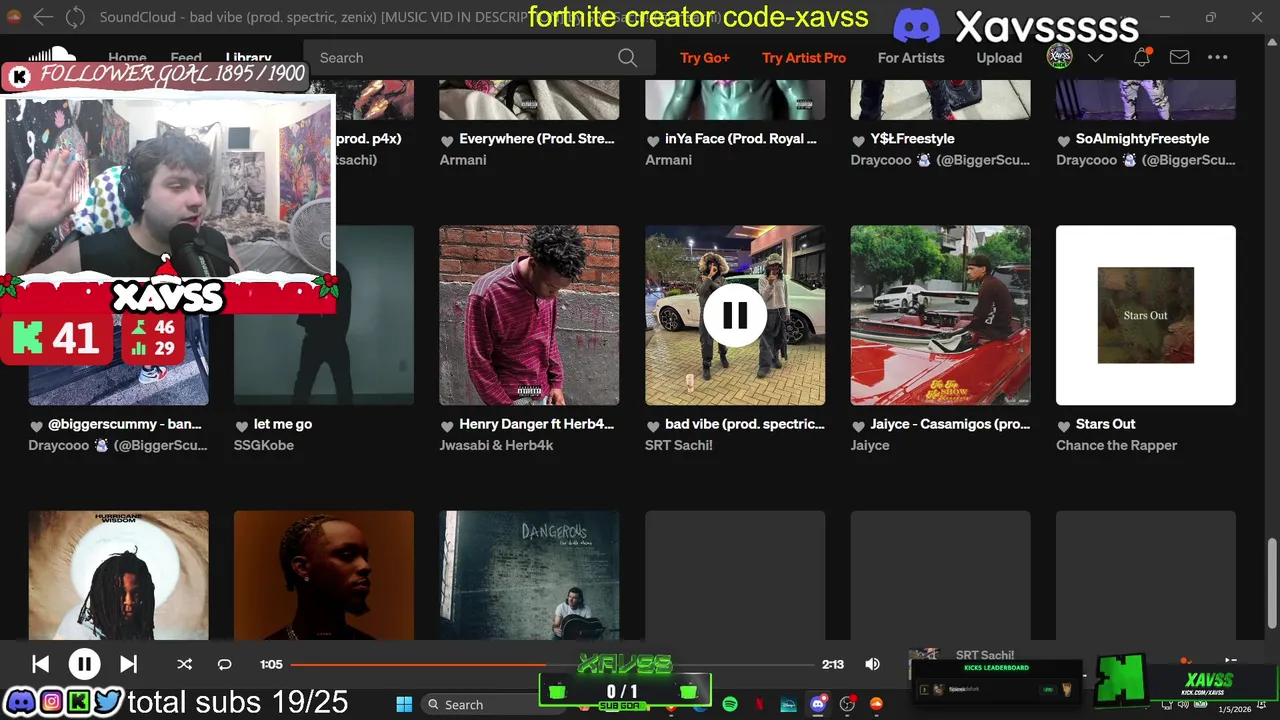Expand the account chevron next to avatar

click(1096, 58)
